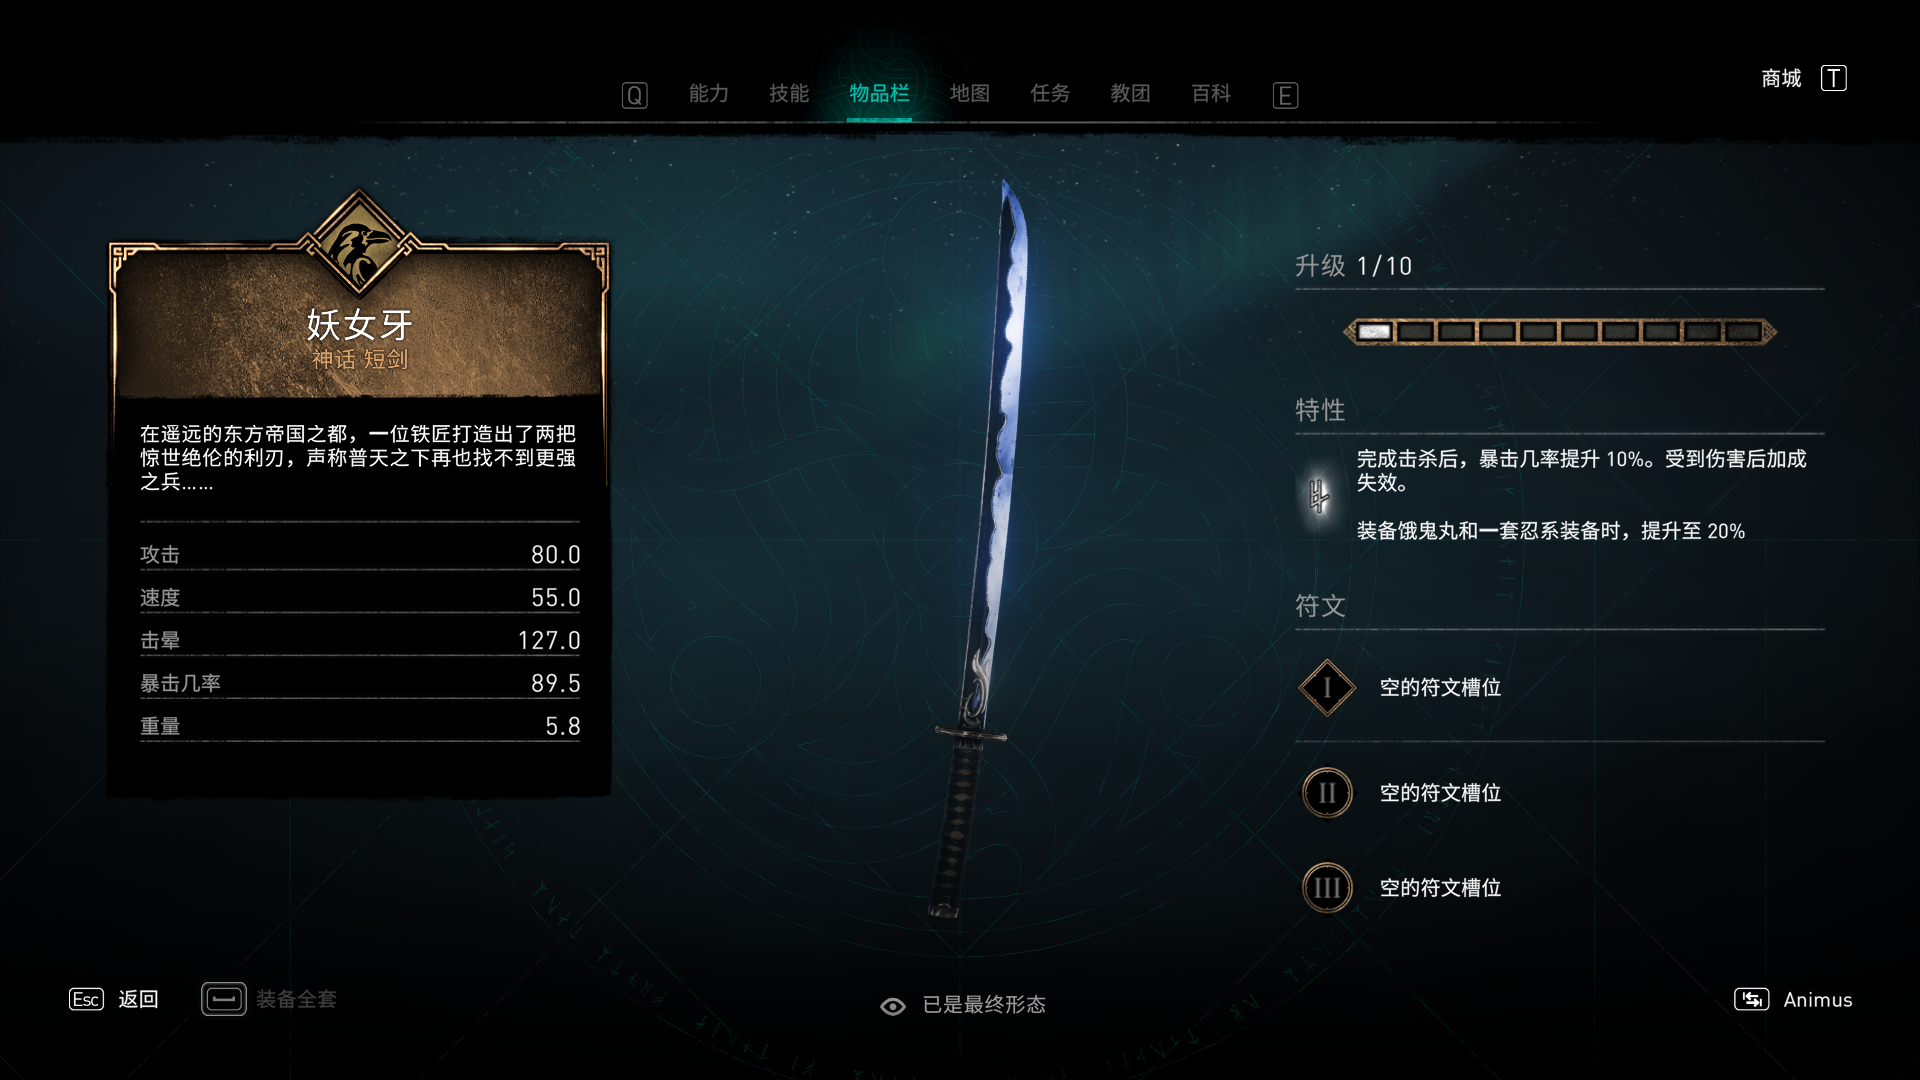Screen dimensions: 1920x1080
Task: Click the first upgrade level bar segment
Action: pos(1374,332)
